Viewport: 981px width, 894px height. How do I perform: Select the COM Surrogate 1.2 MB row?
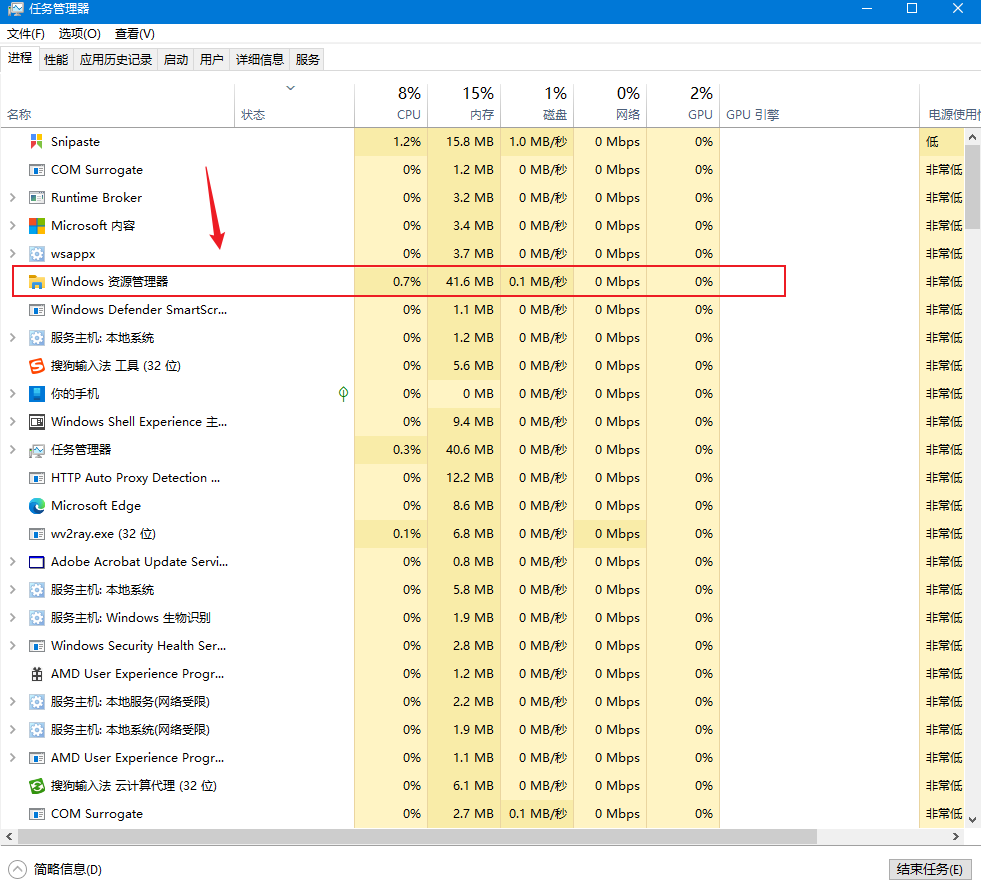pos(482,170)
